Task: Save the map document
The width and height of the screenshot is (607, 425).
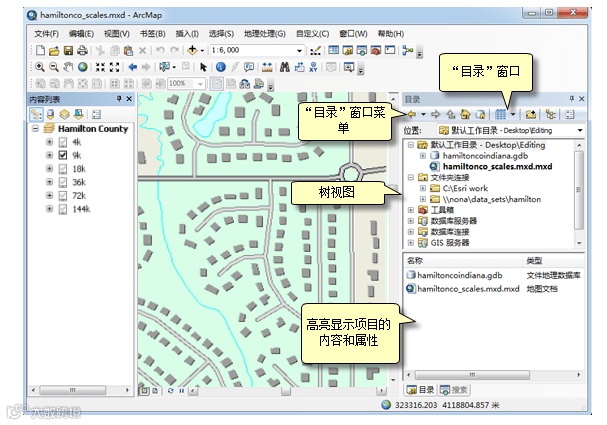Action: pos(68,50)
